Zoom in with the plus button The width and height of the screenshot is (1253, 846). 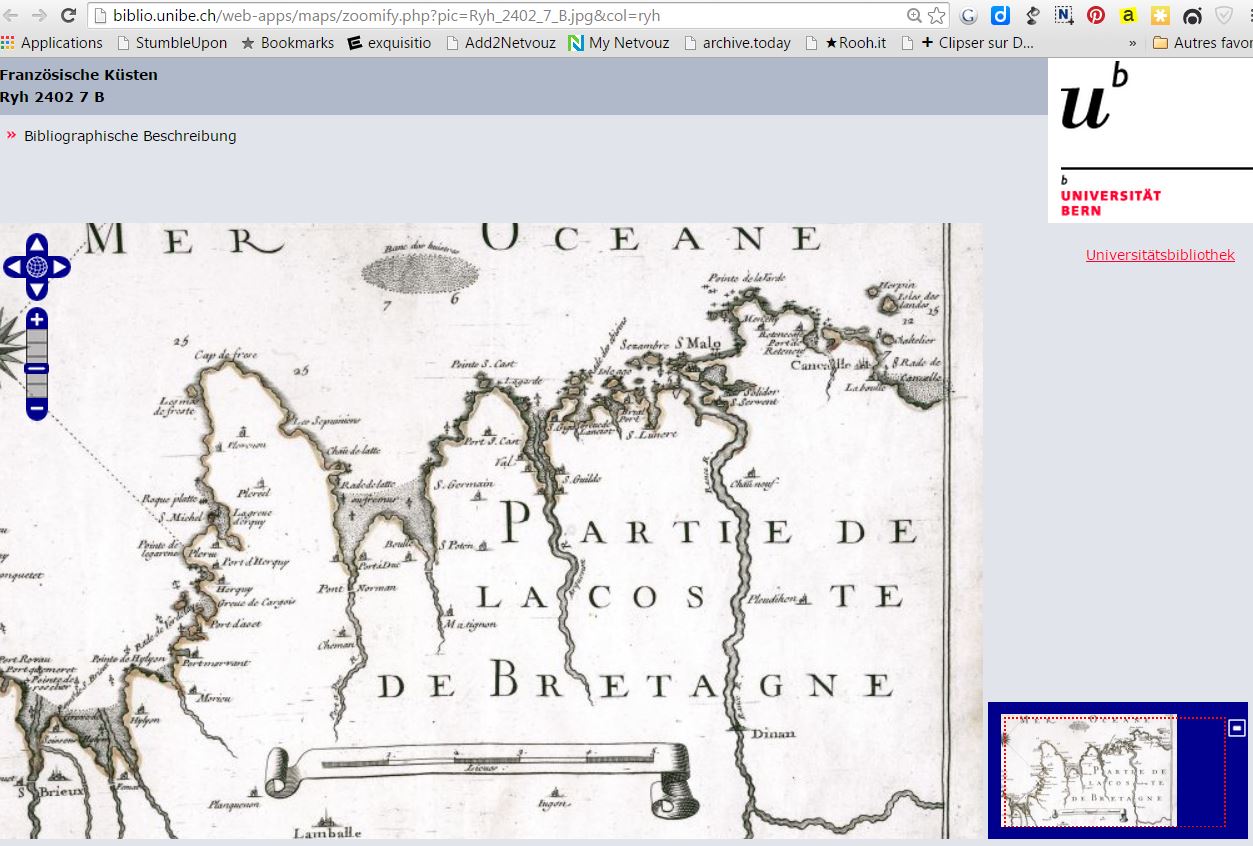37,320
